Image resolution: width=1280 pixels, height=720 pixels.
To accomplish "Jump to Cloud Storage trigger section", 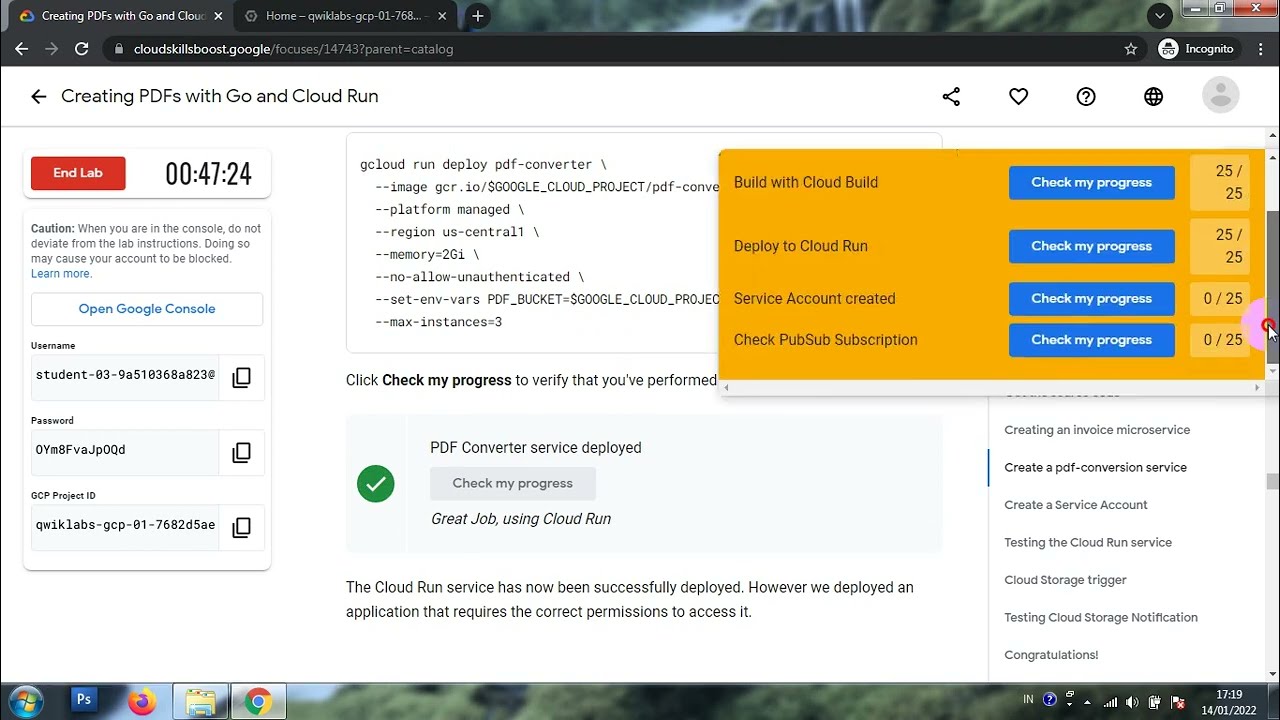I will [1065, 580].
